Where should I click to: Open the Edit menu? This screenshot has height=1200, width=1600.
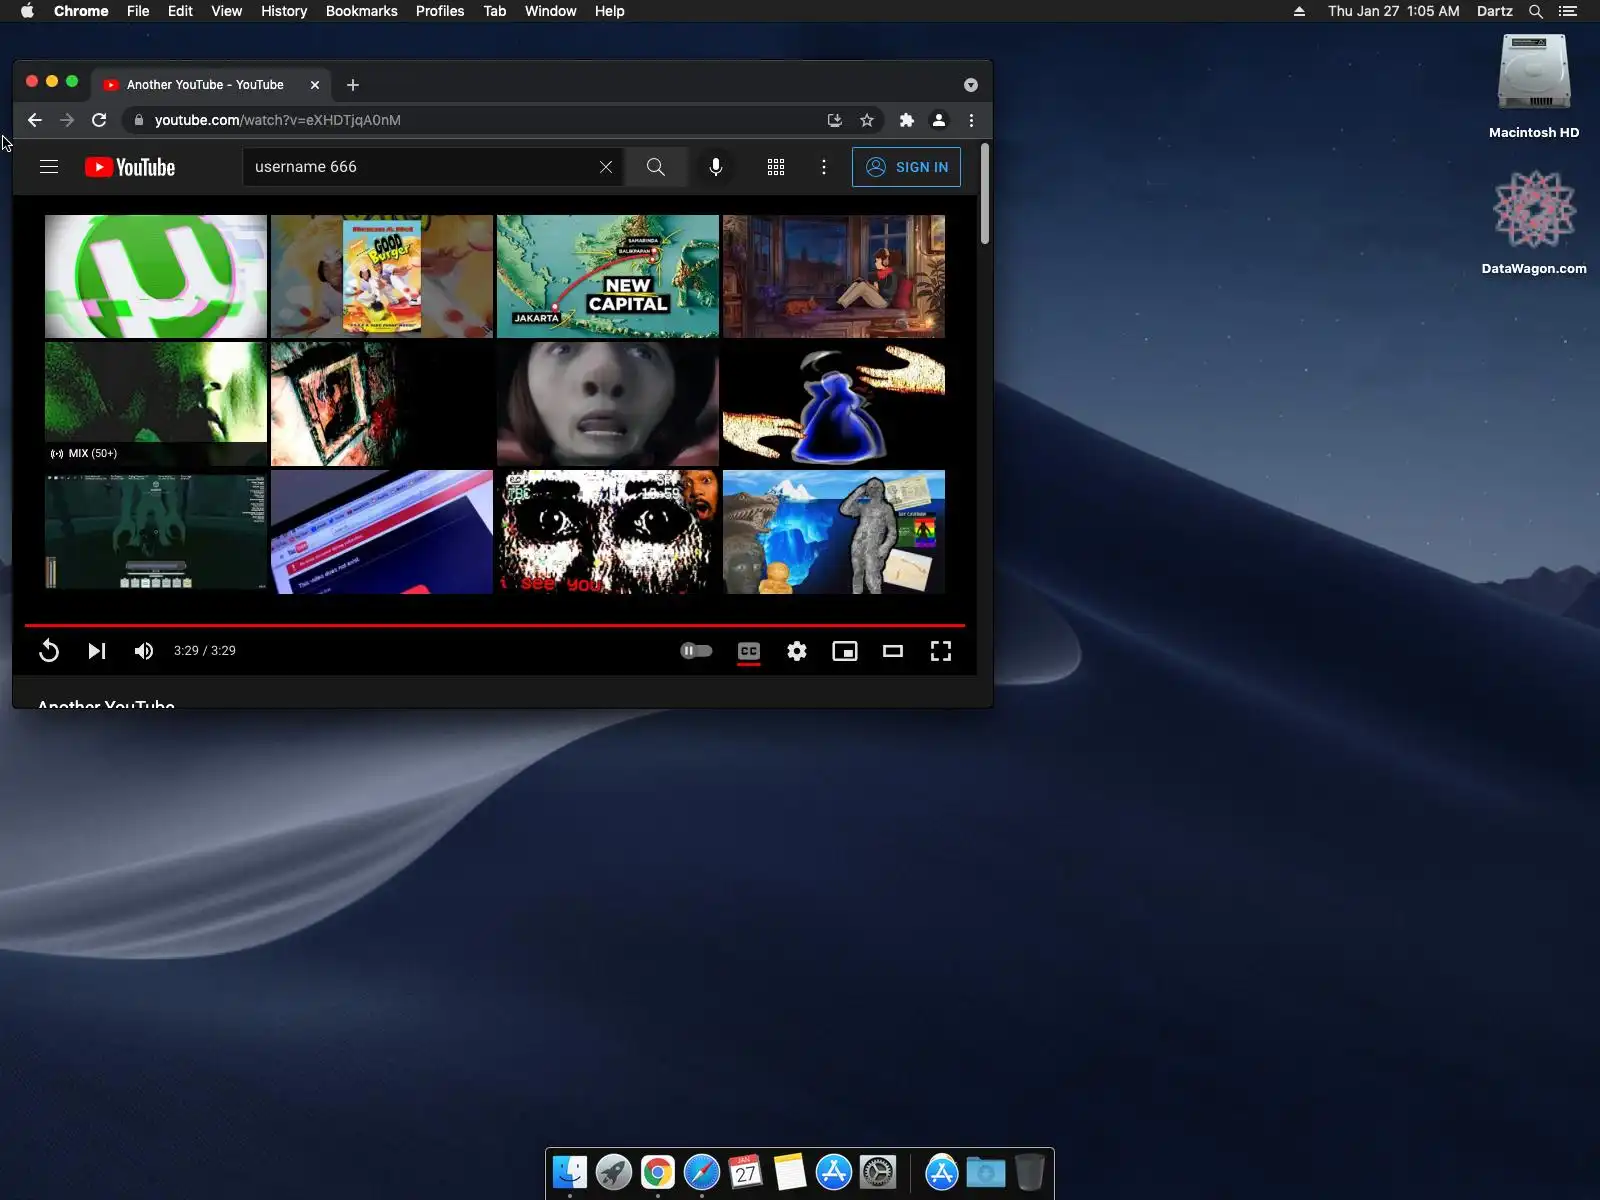coord(180,11)
